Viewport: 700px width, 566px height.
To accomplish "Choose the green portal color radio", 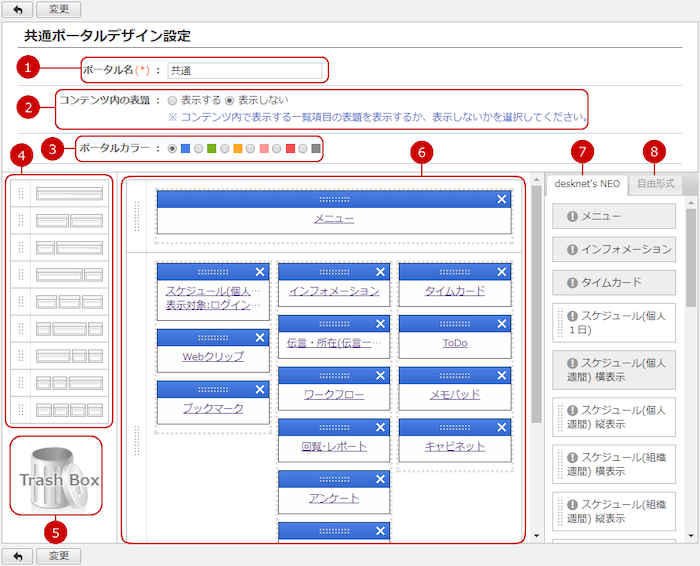I will click(198, 149).
